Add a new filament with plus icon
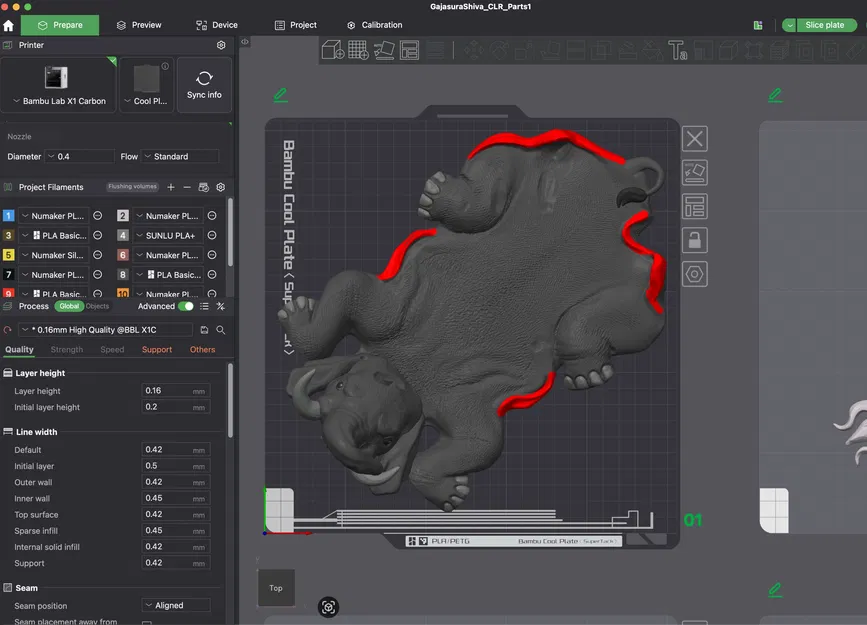Screen dimensions: 867x625 [x=171, y=187]
